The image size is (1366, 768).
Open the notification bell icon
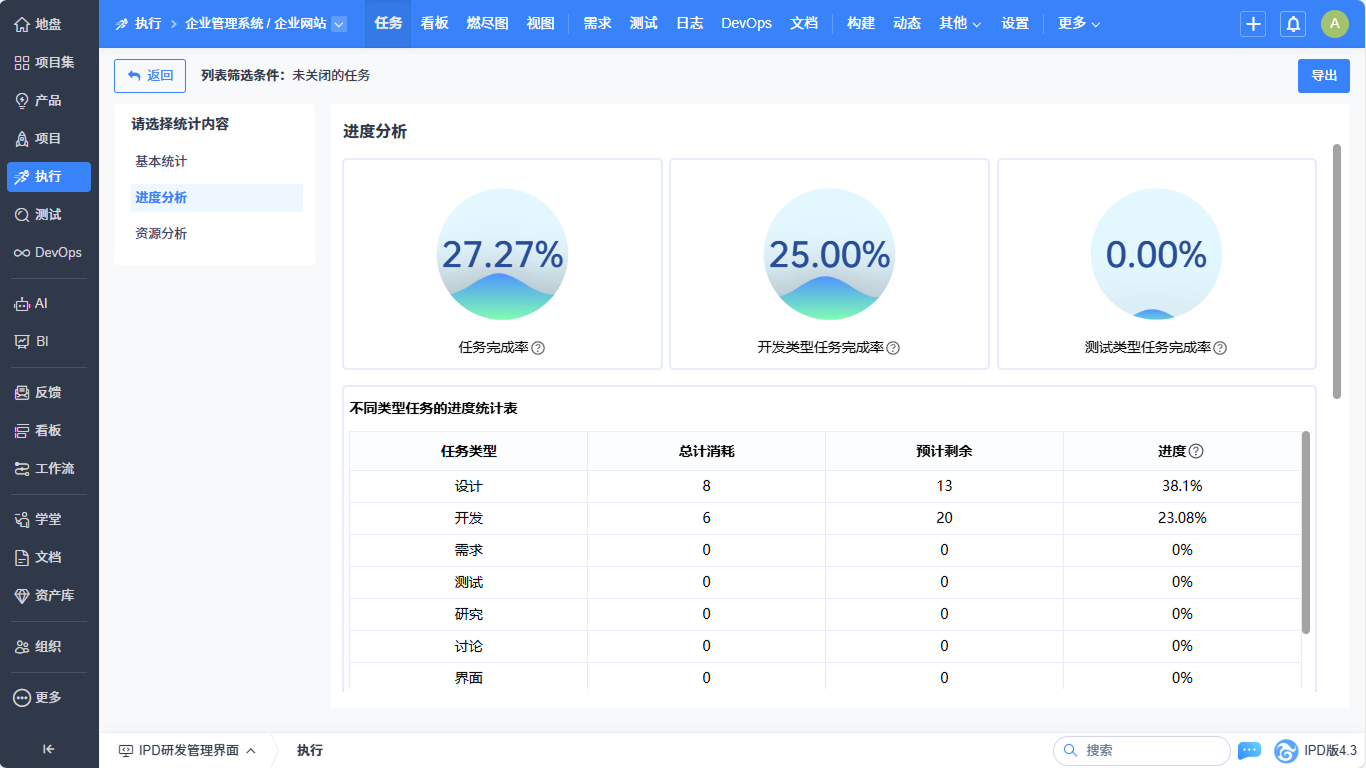coord(1293,24)
